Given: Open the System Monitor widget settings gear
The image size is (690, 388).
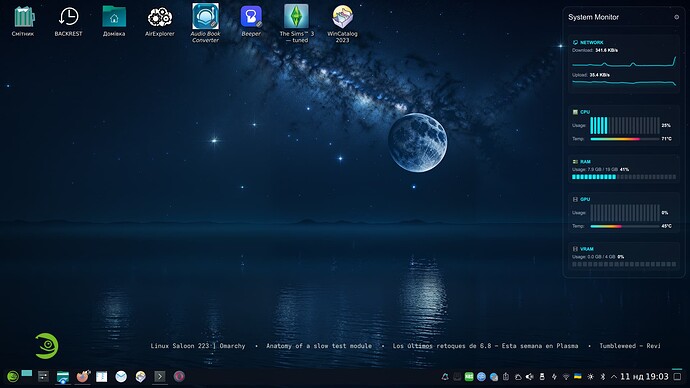Looking at the screenshot, I should 676,17.
